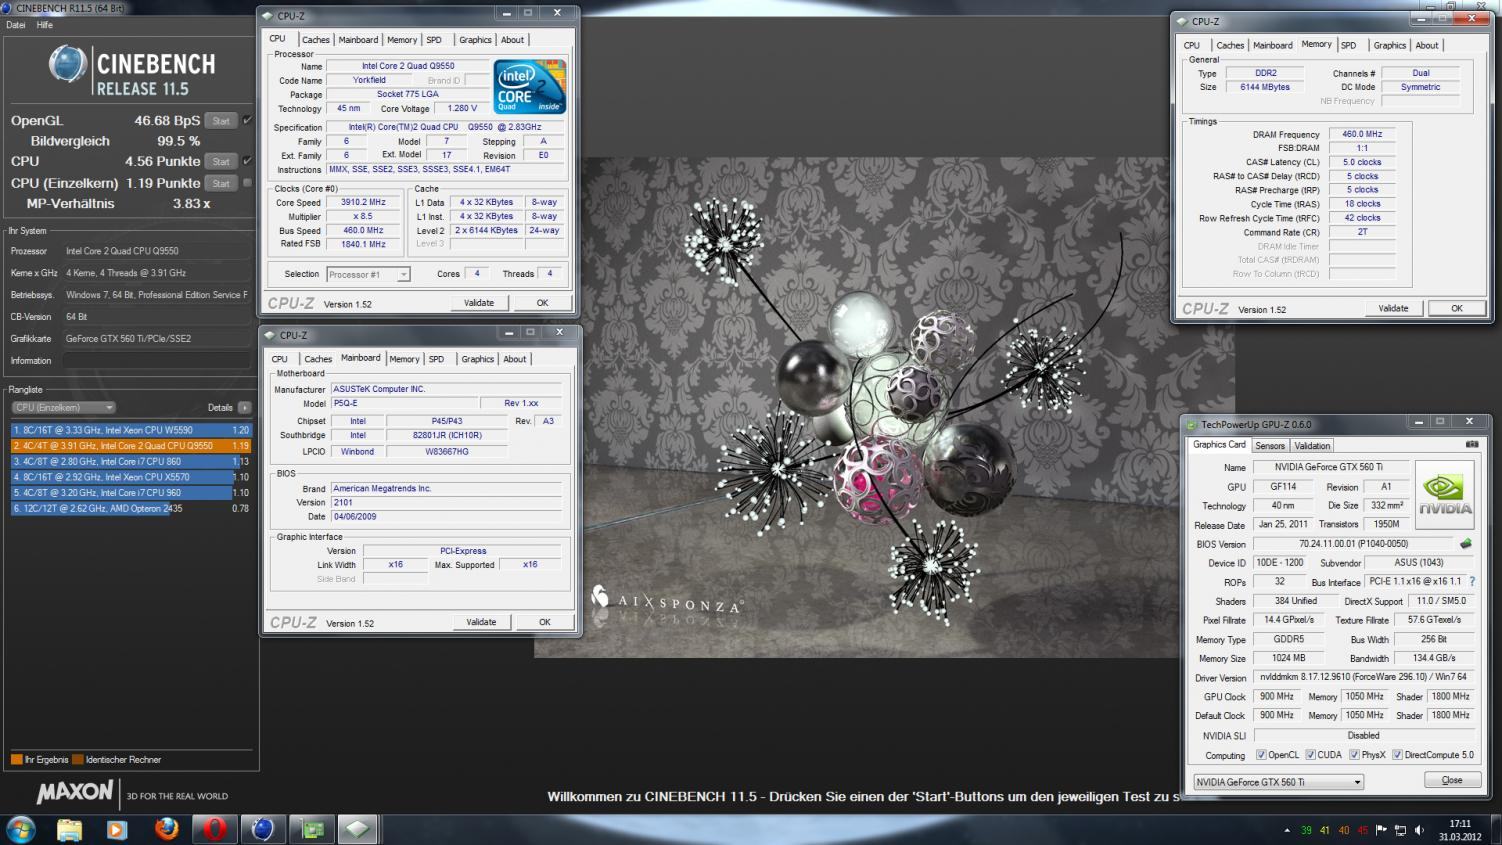Select ranking bar for Intel Xeon CPU W5590
The width and height of the screenshot is (1502, 845).
tap(131, 430)
